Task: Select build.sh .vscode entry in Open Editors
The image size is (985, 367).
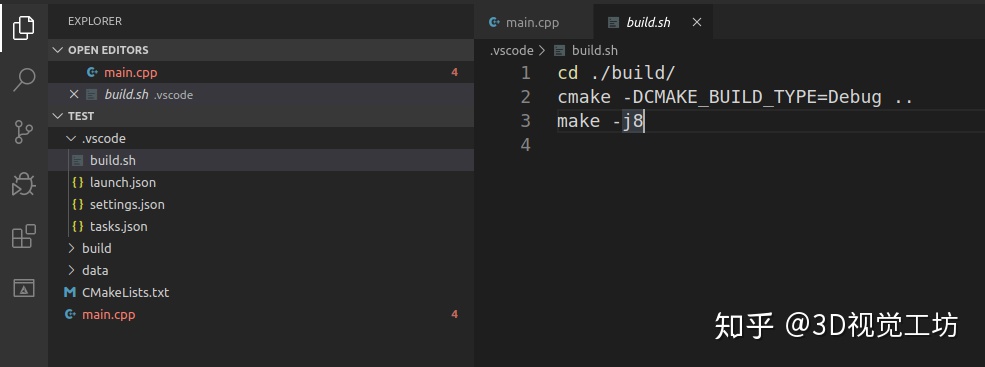Action: pos(261,94)
